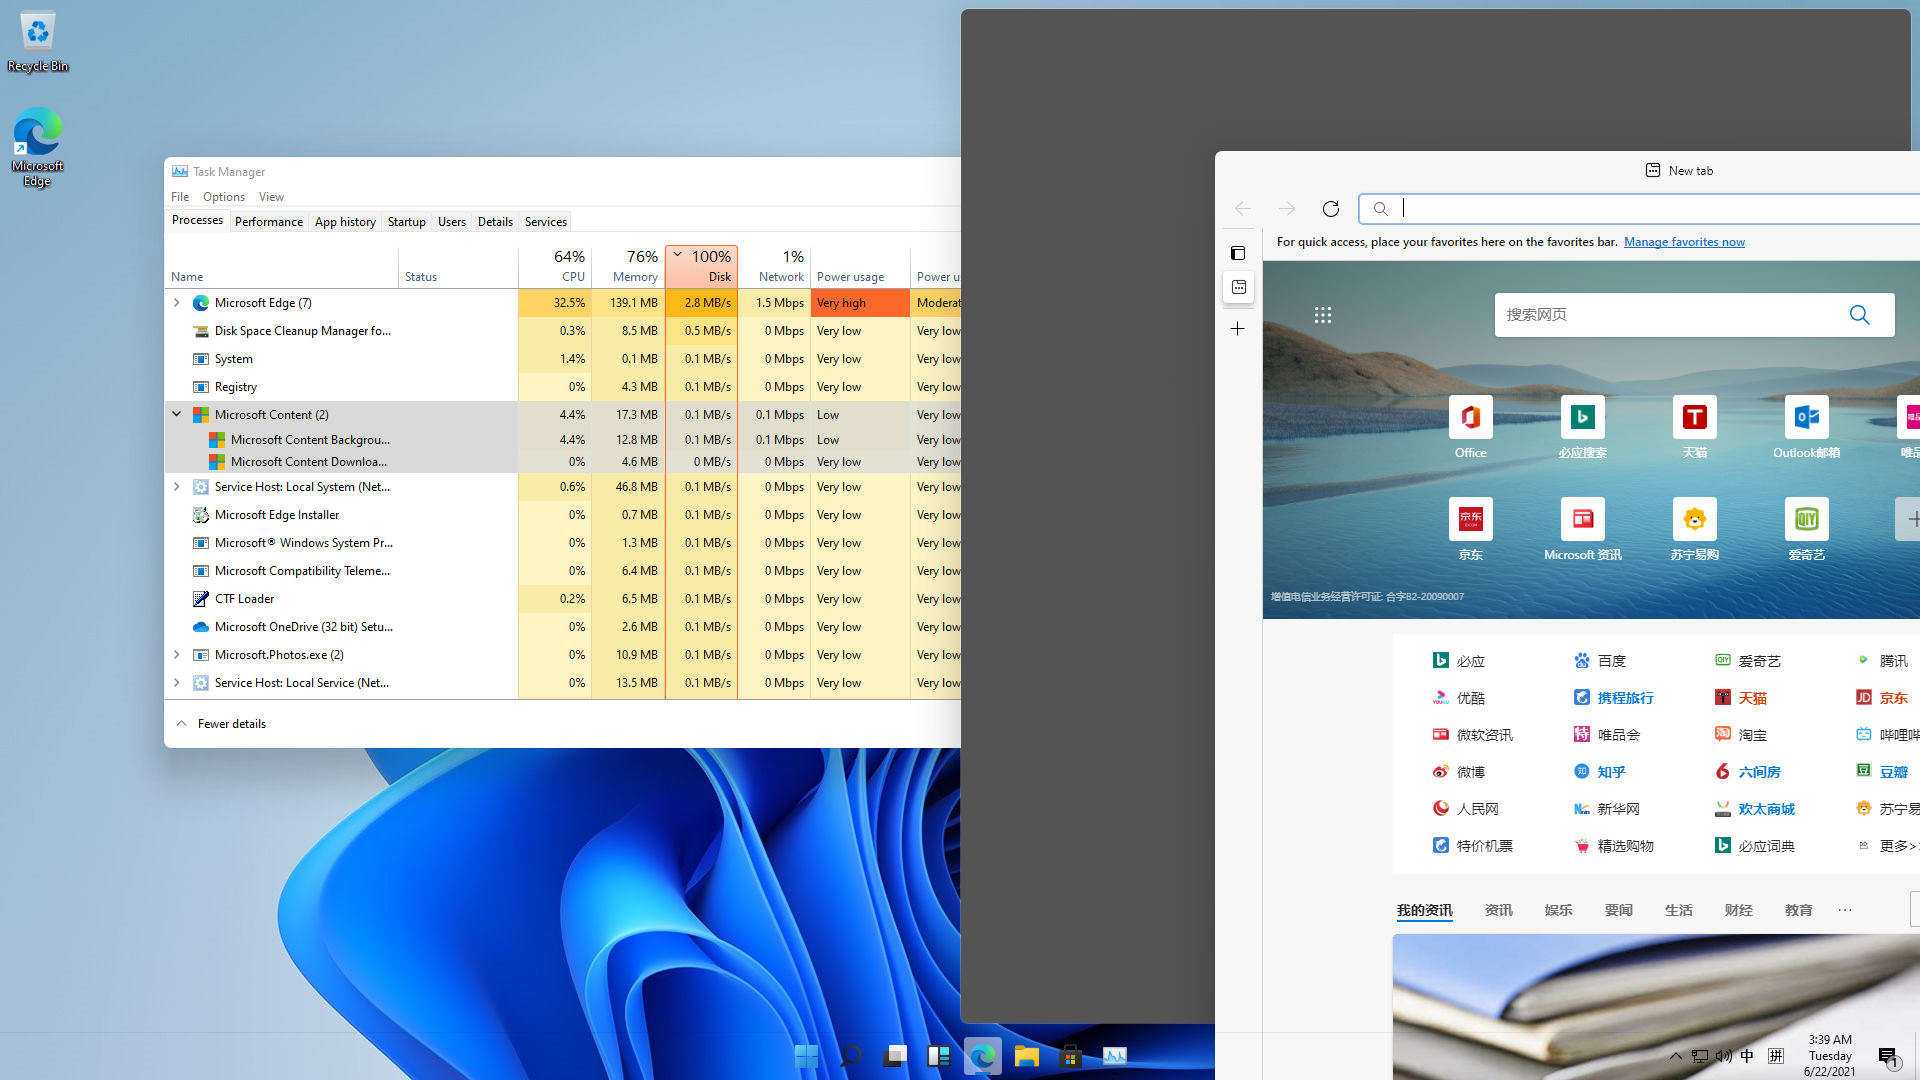This screenshot has width=1920, height=1080.
Task: Expand Service Host: Local System group
Action: pos(177,487)
